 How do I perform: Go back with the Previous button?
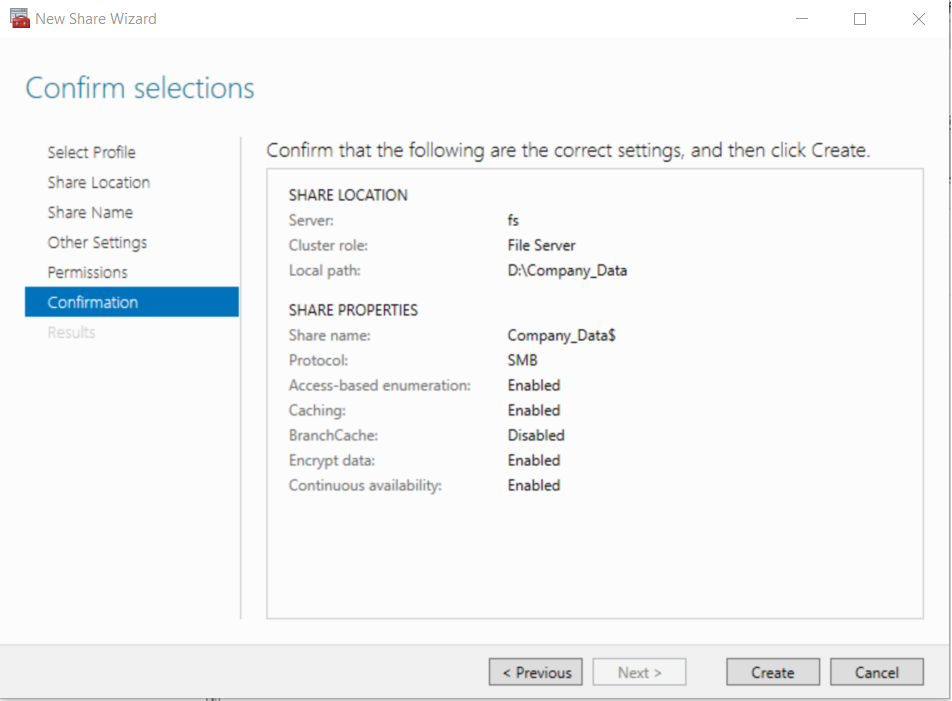click(x=536, y=672)
